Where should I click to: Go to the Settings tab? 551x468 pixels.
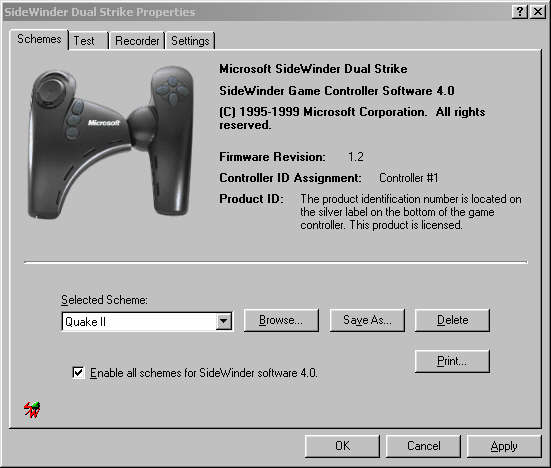click(x=190, y=41)
